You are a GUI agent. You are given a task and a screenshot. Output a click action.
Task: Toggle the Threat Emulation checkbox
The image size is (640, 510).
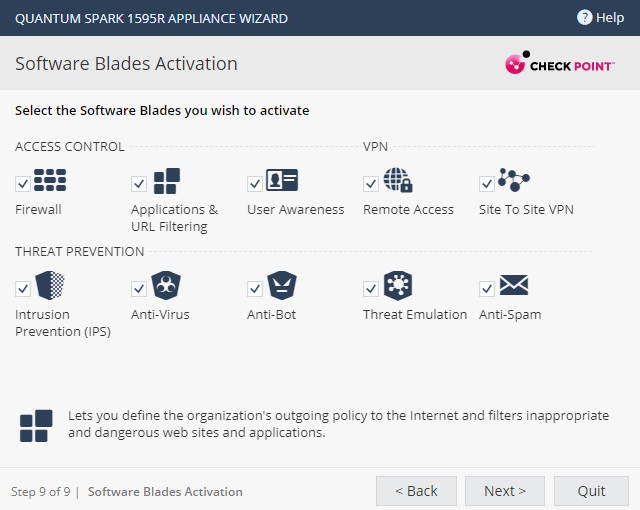(x=371, y=289)
